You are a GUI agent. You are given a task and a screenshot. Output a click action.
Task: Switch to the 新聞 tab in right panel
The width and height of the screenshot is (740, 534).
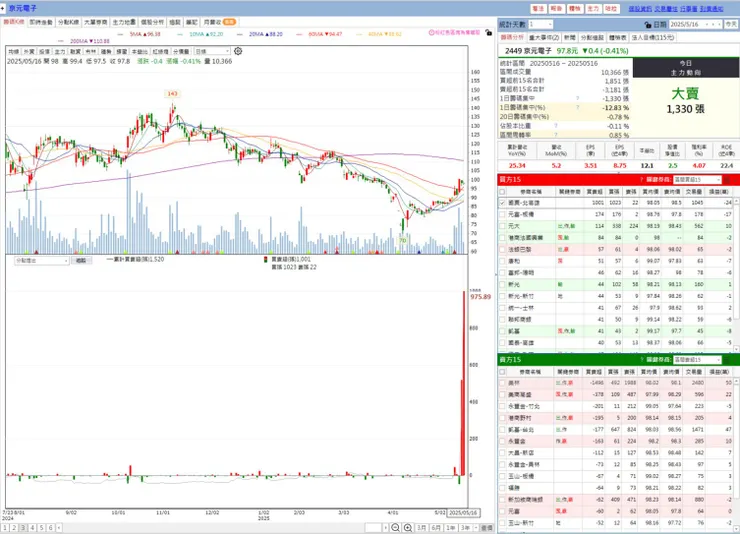click(570, 37)
